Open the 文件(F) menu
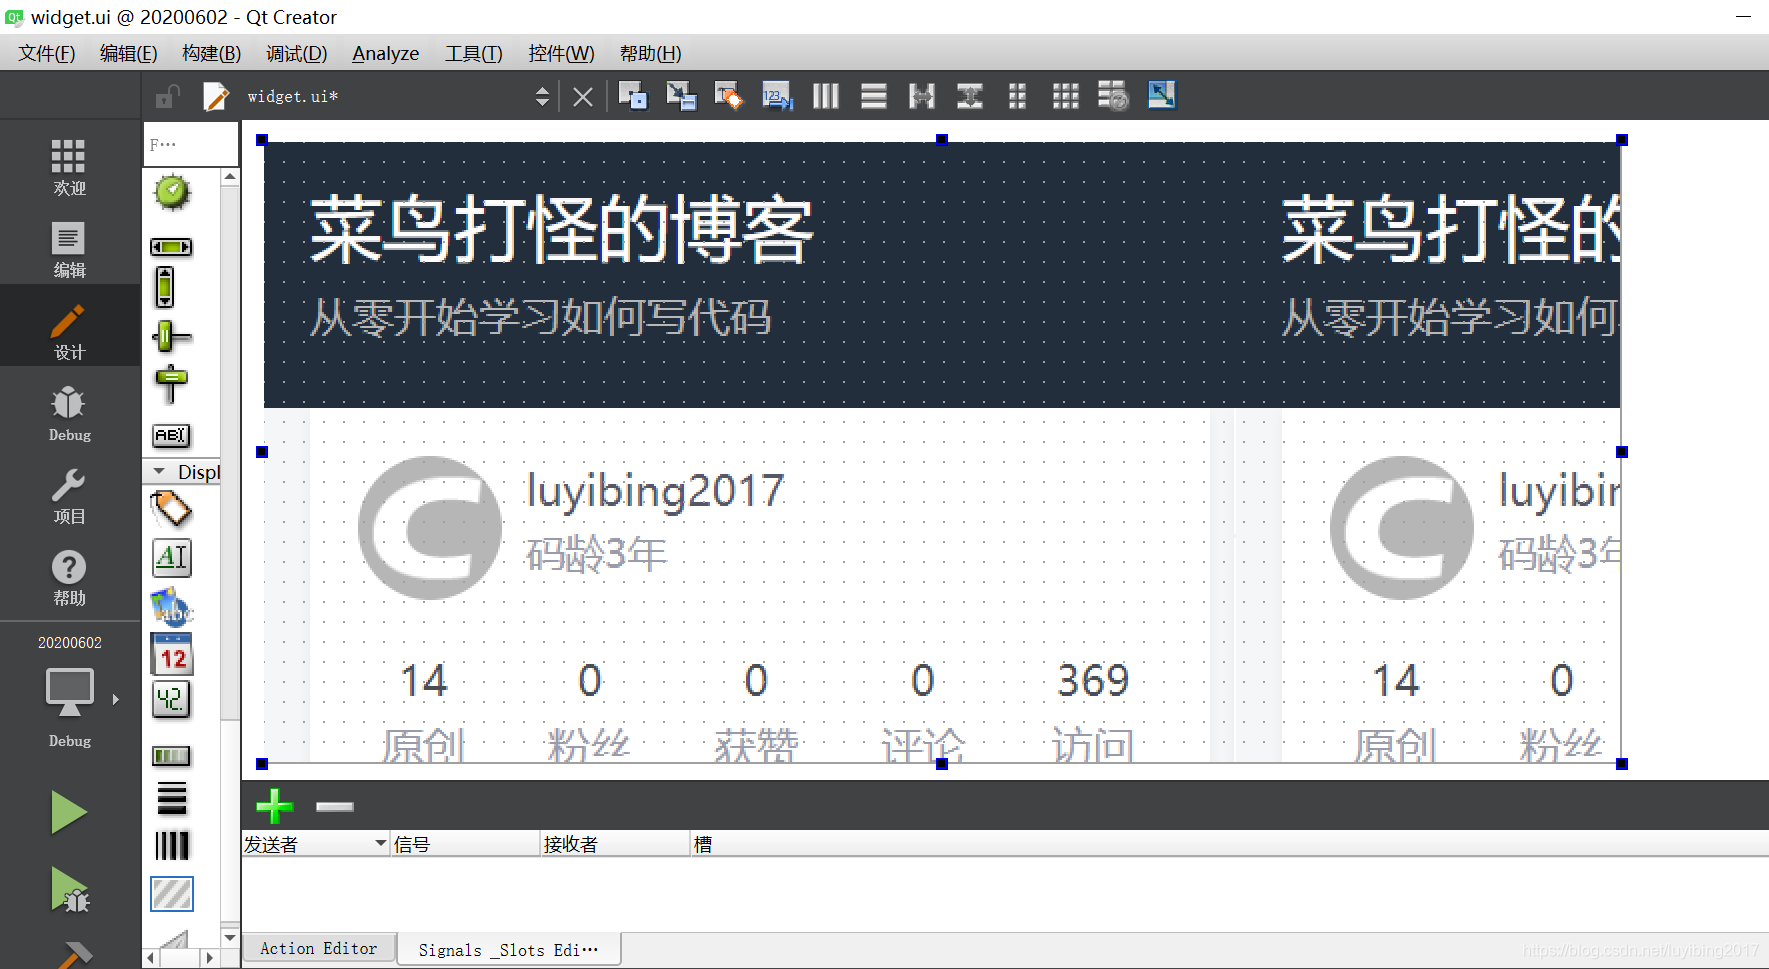The width and height of the screenshot is (1769, 969). [x=47, y=53]
